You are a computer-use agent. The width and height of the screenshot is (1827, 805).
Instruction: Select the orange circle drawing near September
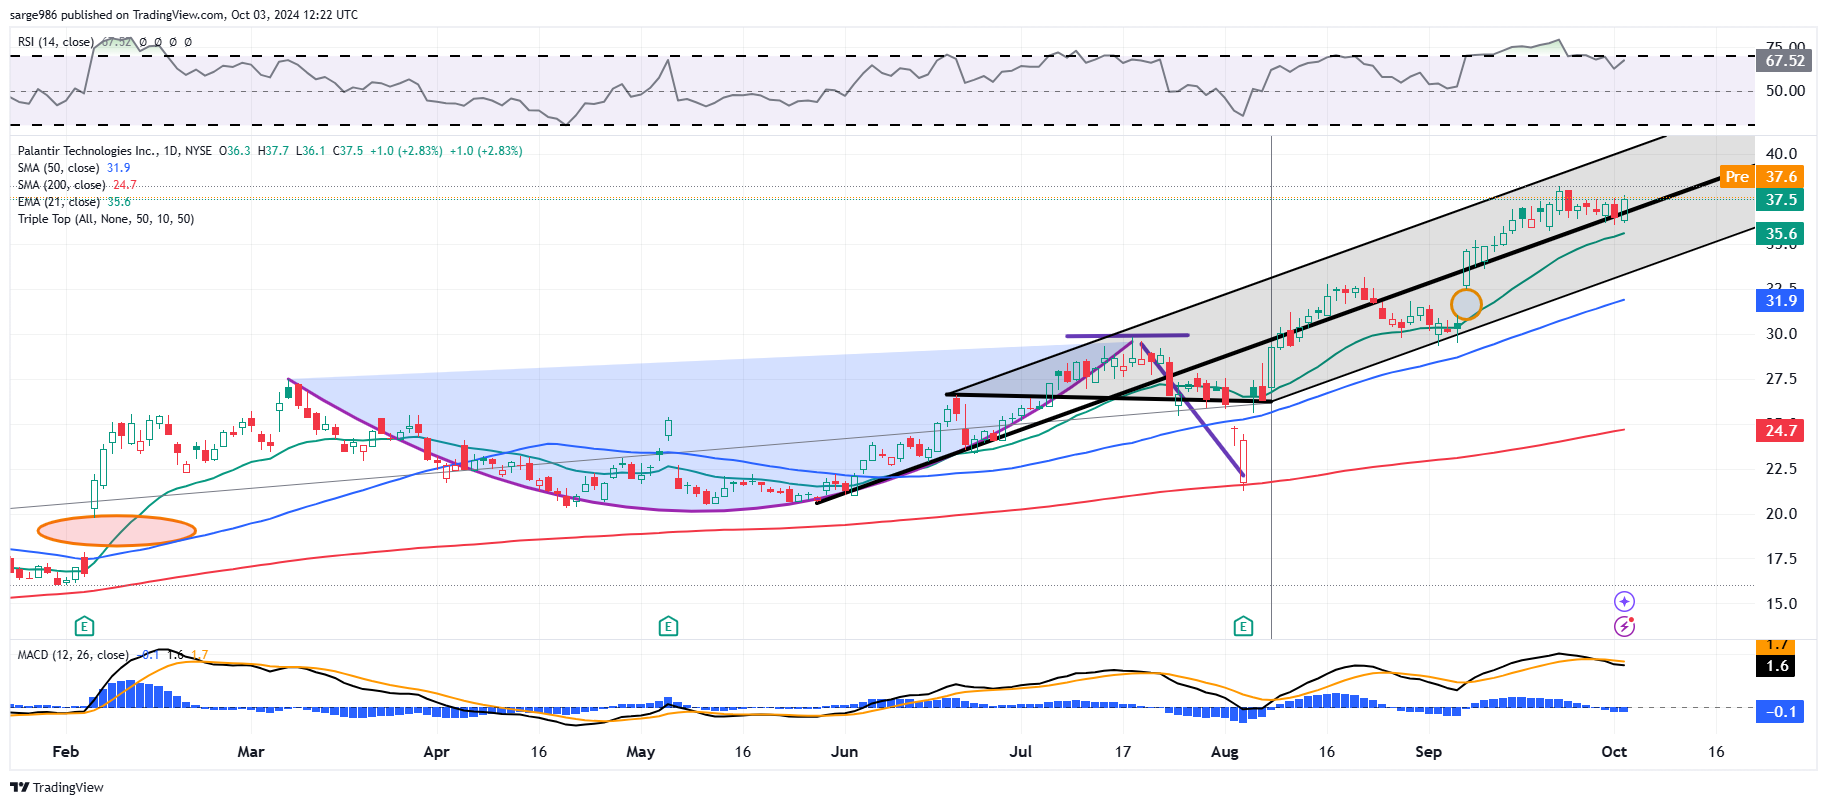(1466, 304)
